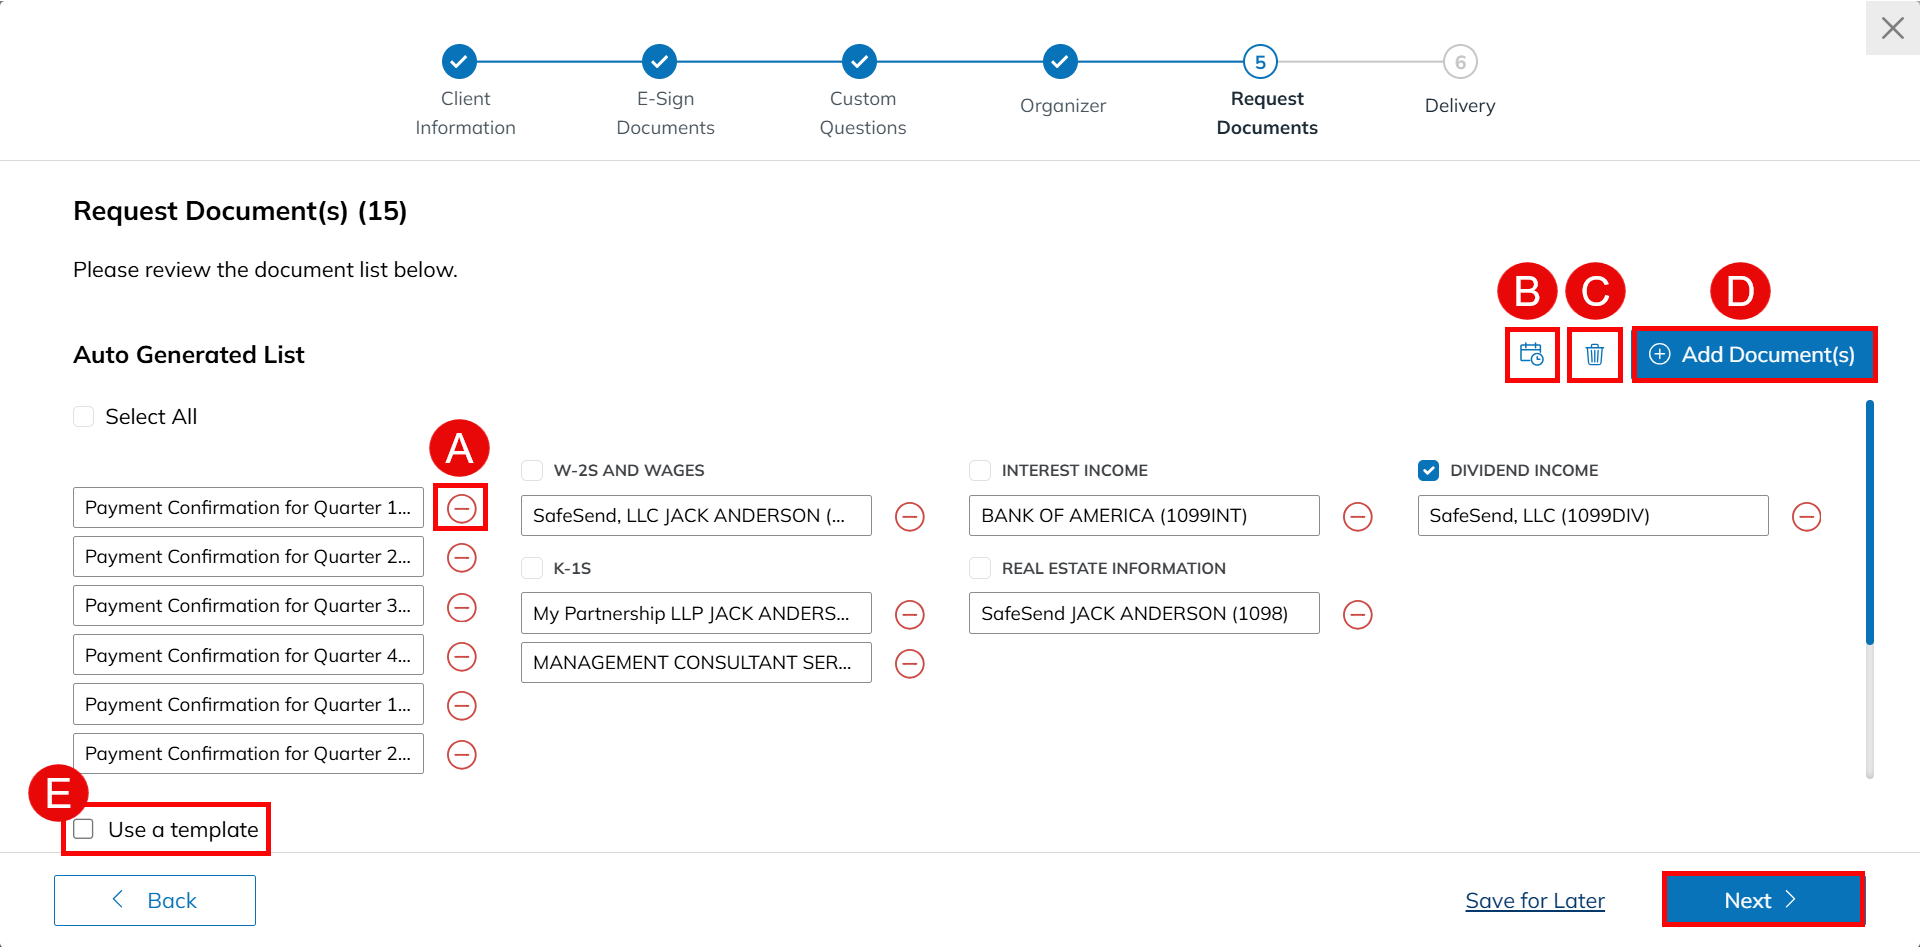Remove the first Payment Confirmation Quarter 1 row
Screen dimensions: 1920x947
click(x=461, y=508)
